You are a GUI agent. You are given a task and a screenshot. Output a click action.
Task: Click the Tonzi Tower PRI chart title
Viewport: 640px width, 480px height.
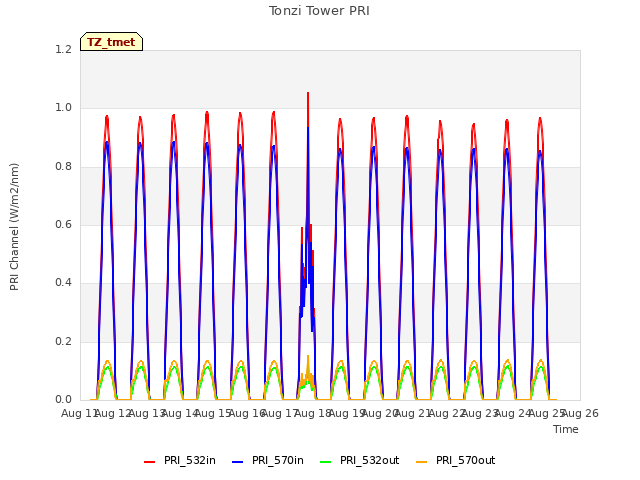[319, 11]
